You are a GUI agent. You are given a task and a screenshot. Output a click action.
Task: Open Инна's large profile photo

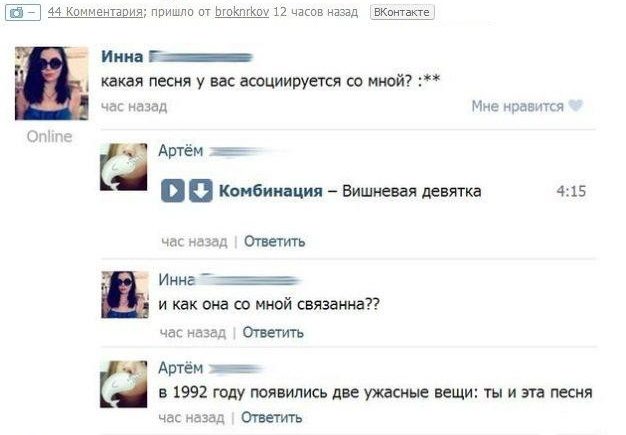click(52, 83)
